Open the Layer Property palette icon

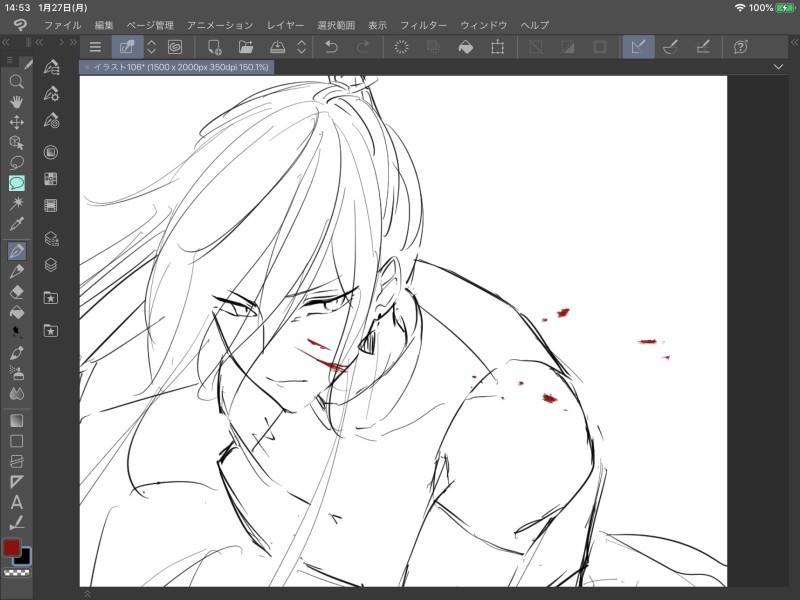click(x=51, y=238)
